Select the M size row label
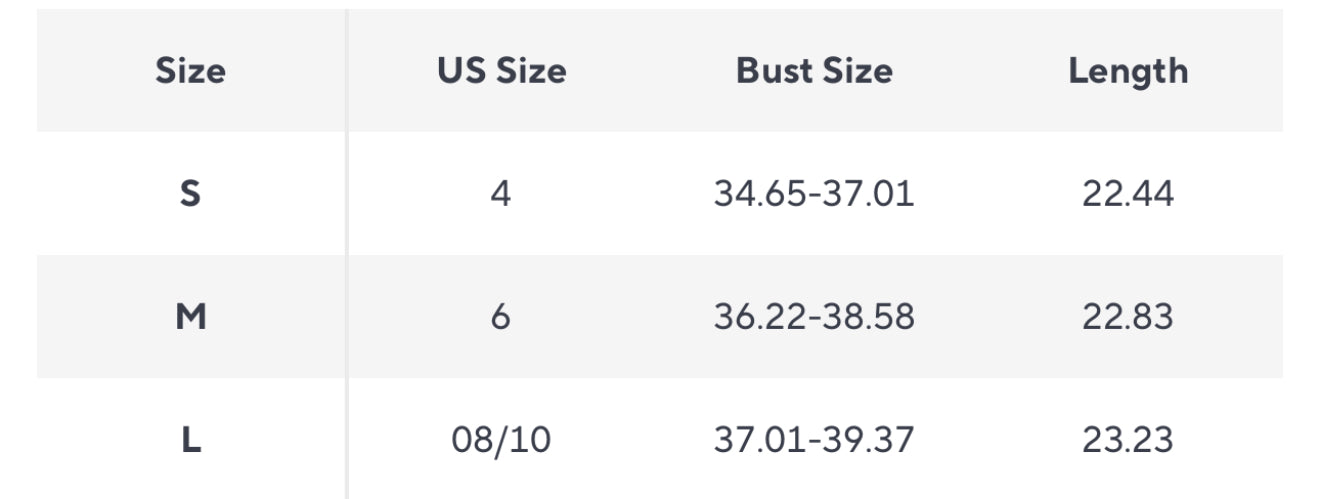Screen dimensions: 1320x499 tap(190, 317)
